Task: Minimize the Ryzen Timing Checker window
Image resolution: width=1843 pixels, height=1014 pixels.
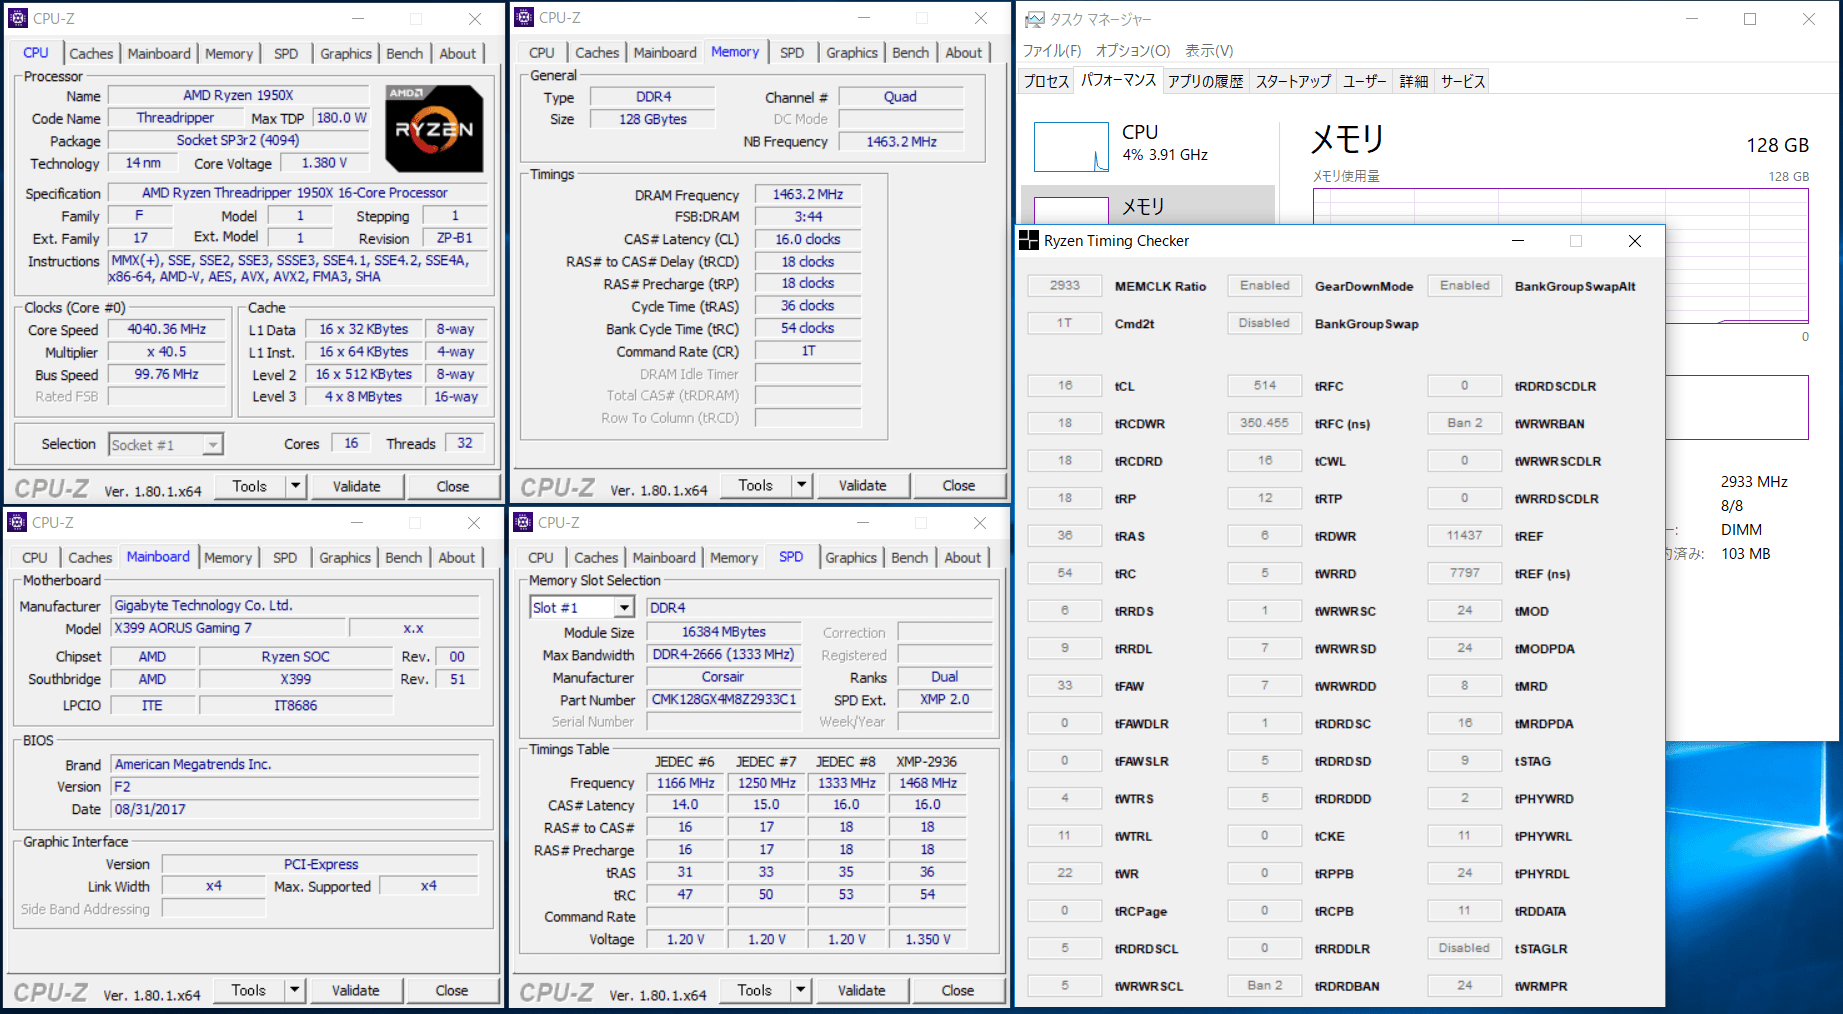Action: 1517,241
